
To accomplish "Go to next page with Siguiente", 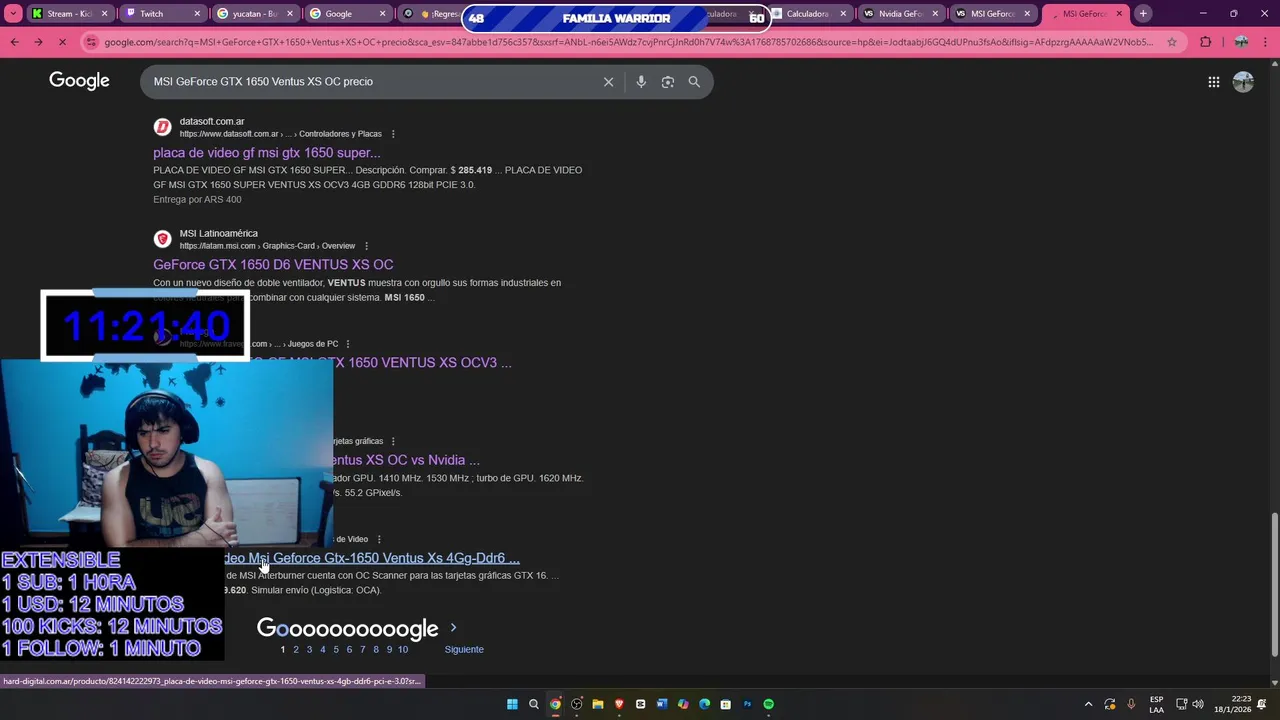I will click(x=464, y=650).
